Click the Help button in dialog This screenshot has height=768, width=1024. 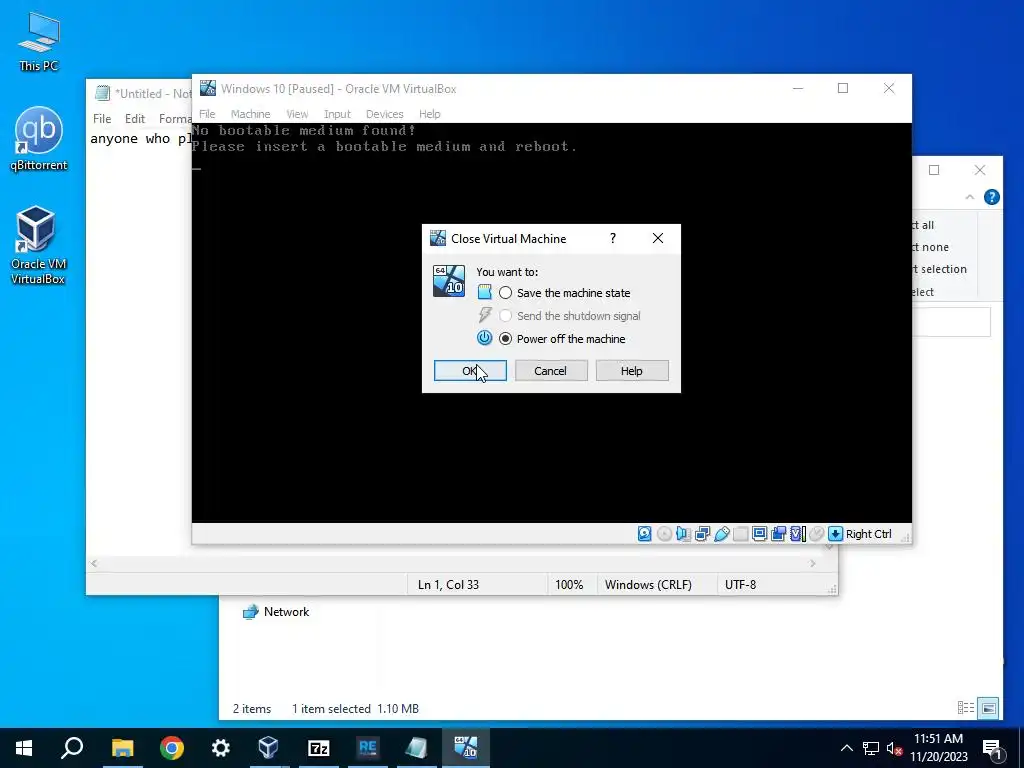[632, 370]
